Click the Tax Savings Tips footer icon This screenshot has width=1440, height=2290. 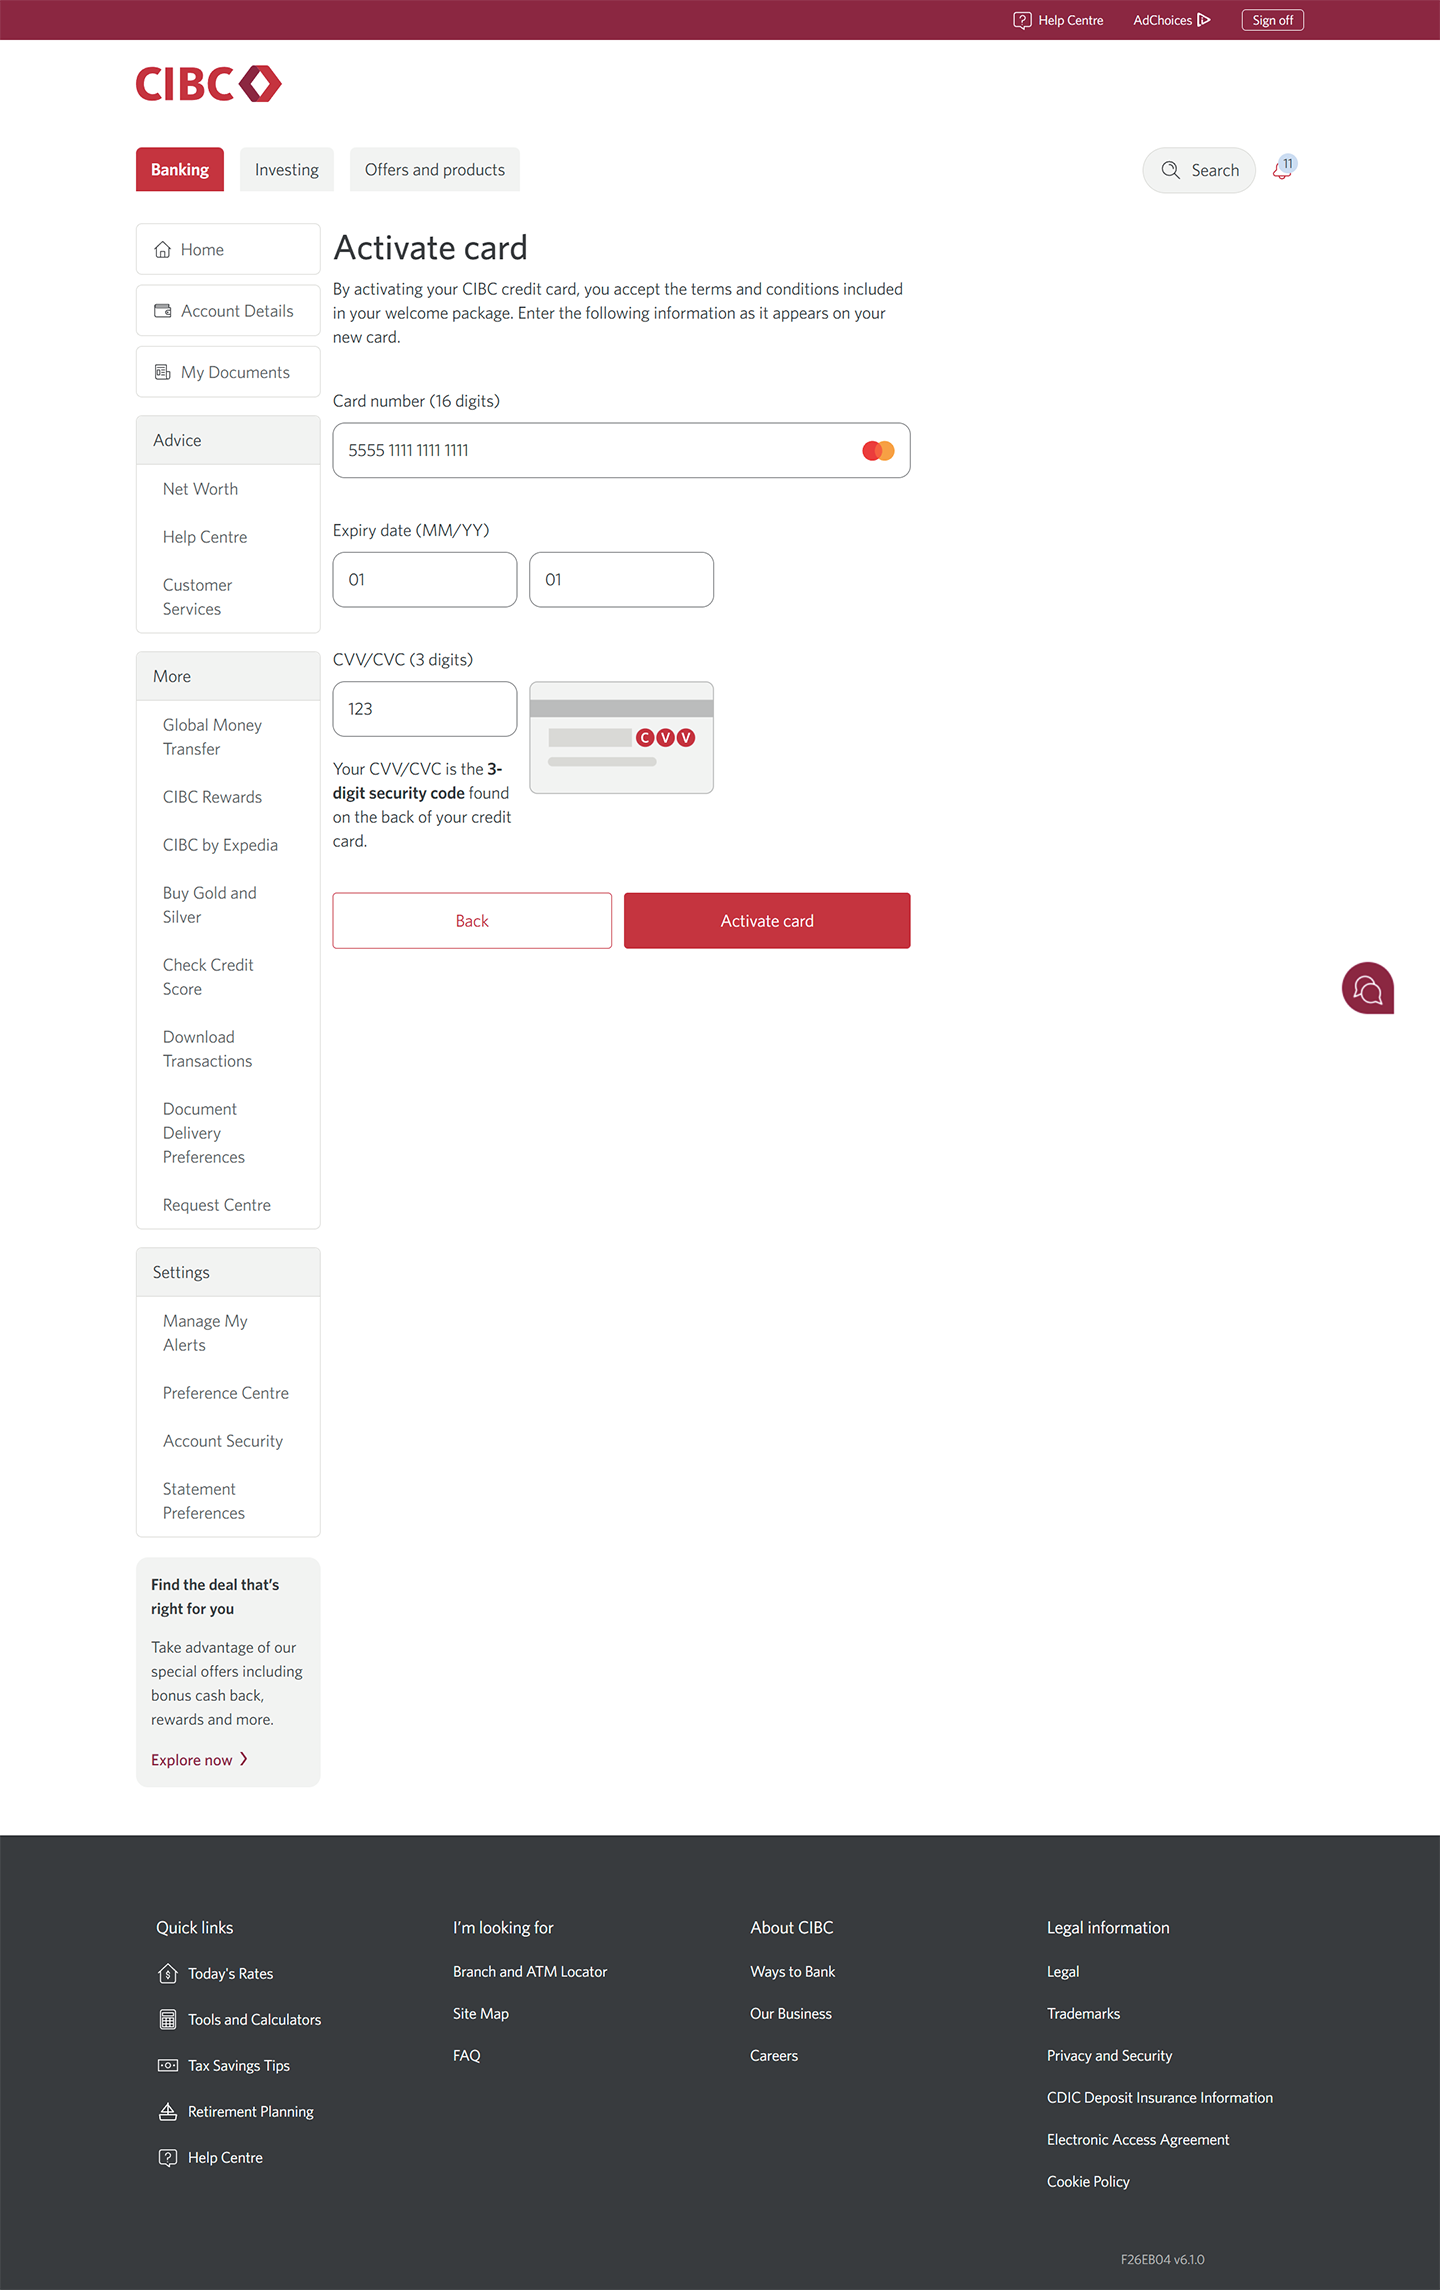[x=168, y=2065]
